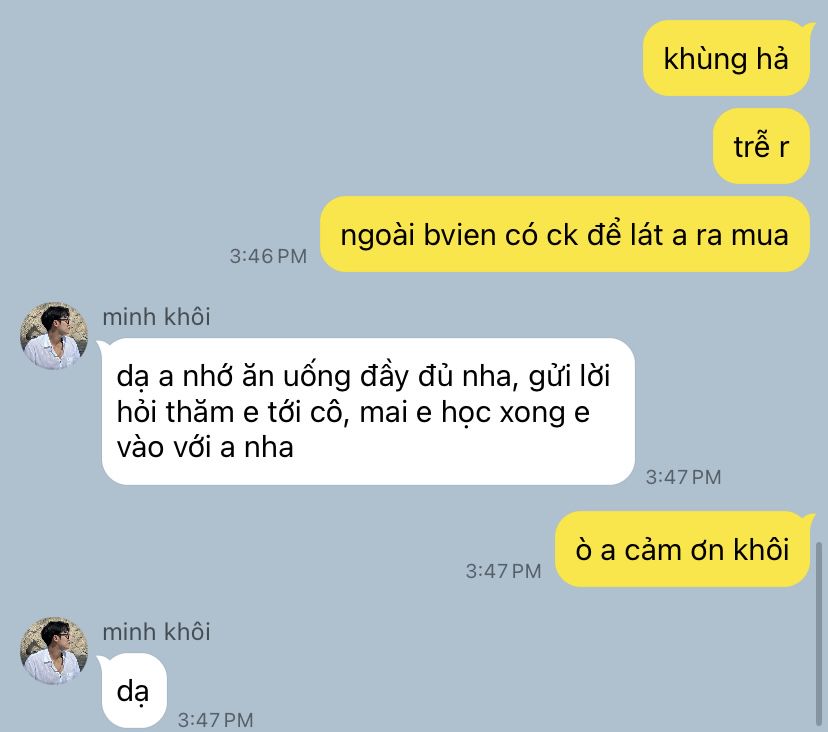Click the white message about 'ăn uống đầy đủ'

coord(368,411)
